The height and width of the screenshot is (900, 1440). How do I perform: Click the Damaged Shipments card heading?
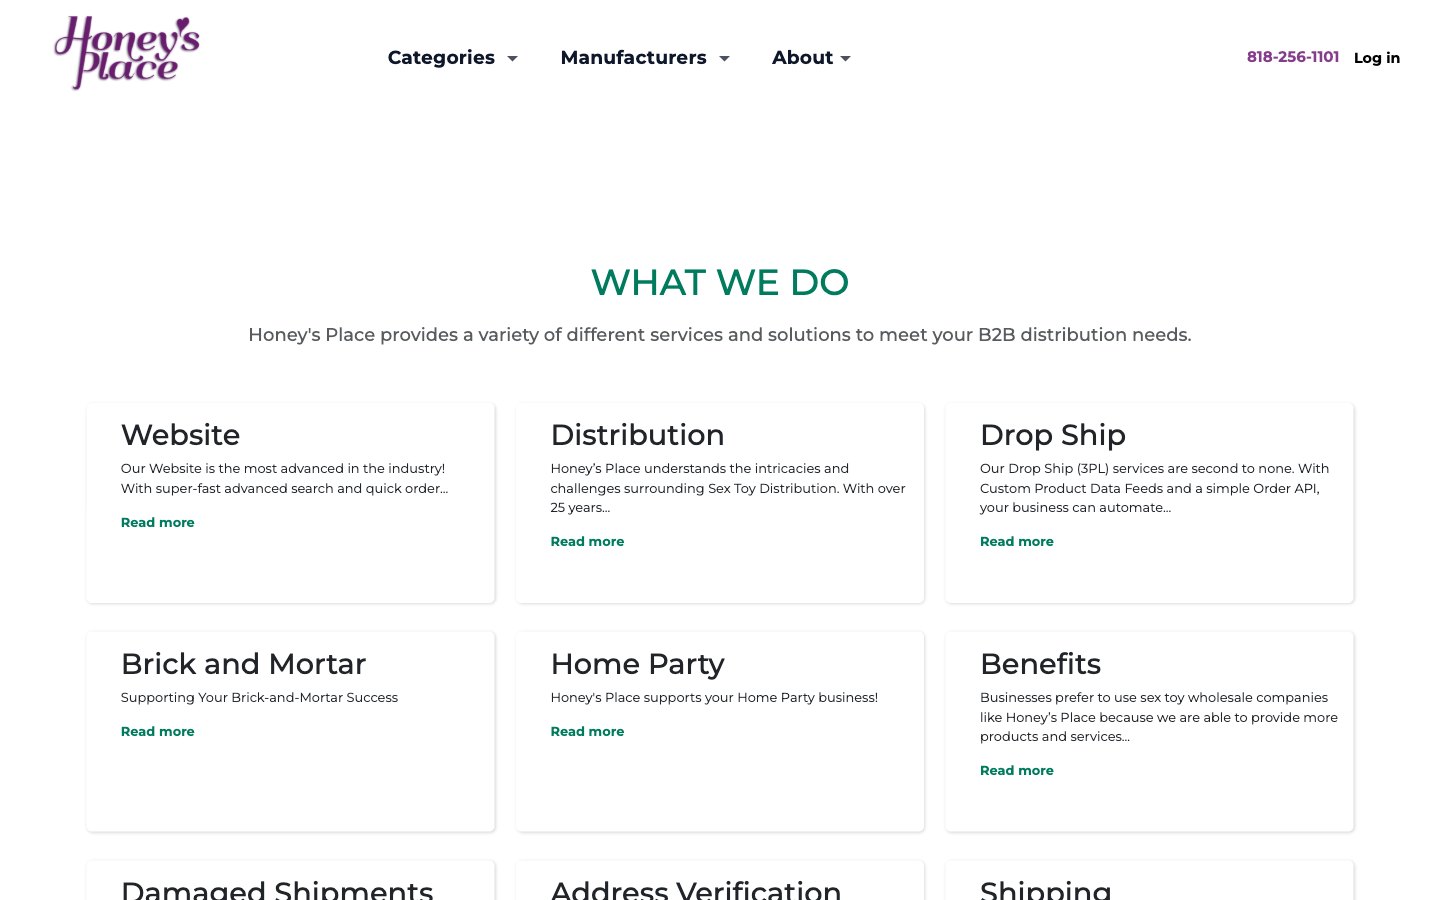click(x=277, y=889)
